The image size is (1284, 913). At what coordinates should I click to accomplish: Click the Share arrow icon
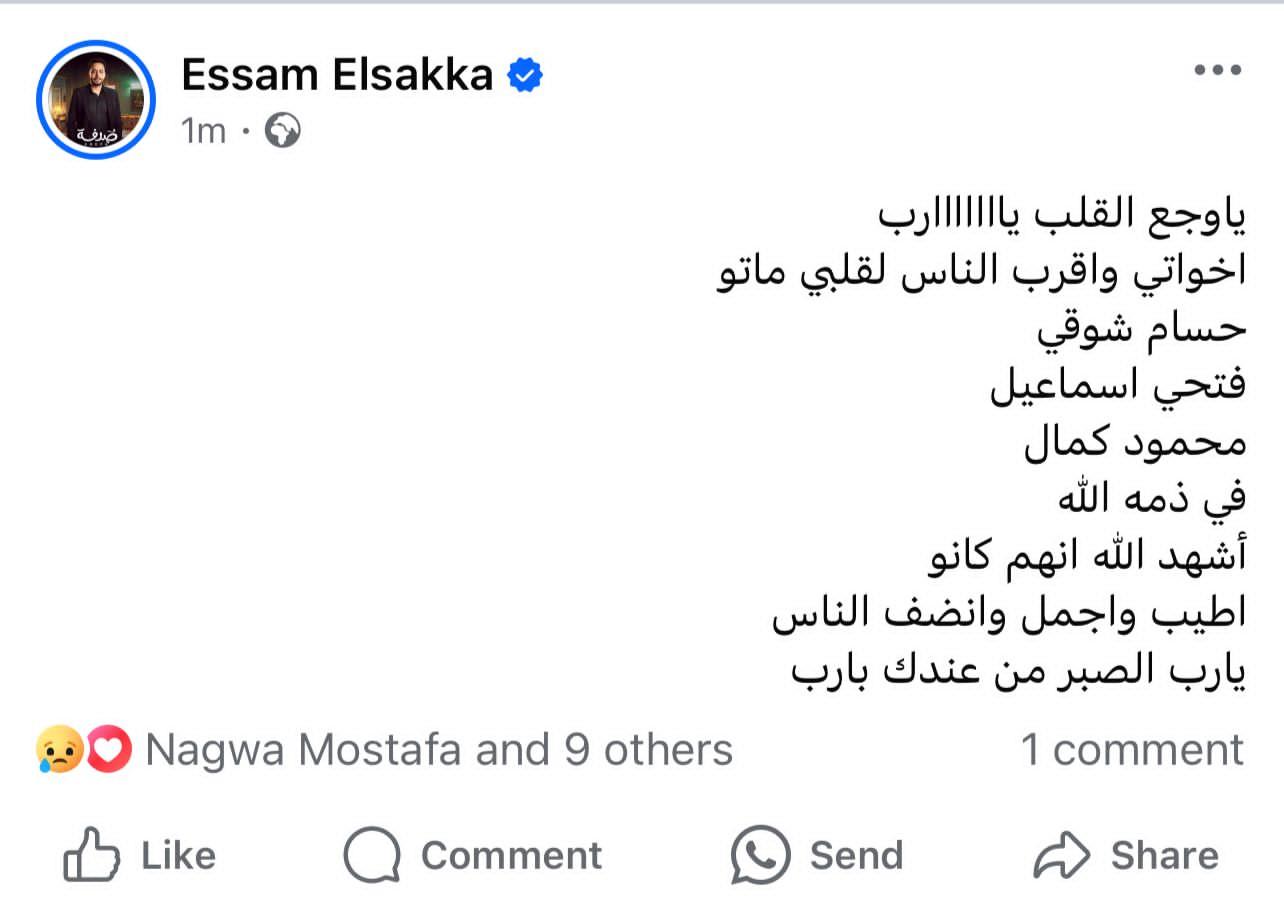click(1060, 856)
